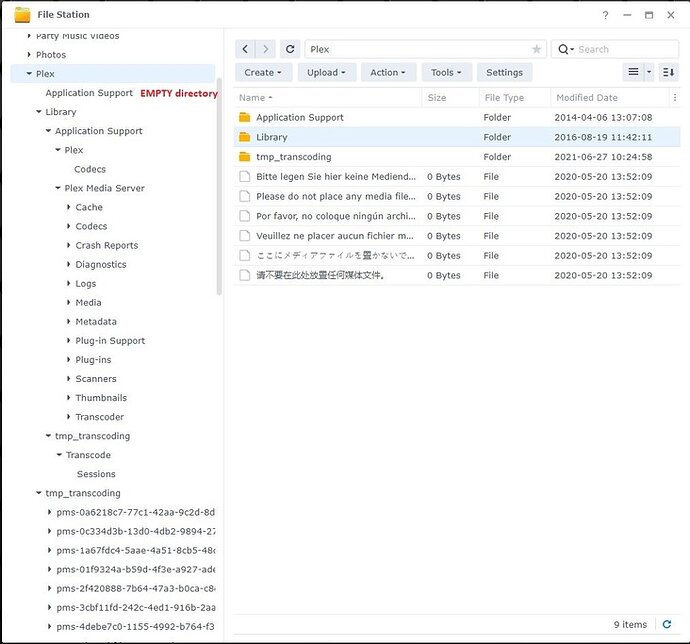The width and height of the screenshot is (690, 644).
Task: Select Transcoder folder in tree
Action: (x=99, y=417)
